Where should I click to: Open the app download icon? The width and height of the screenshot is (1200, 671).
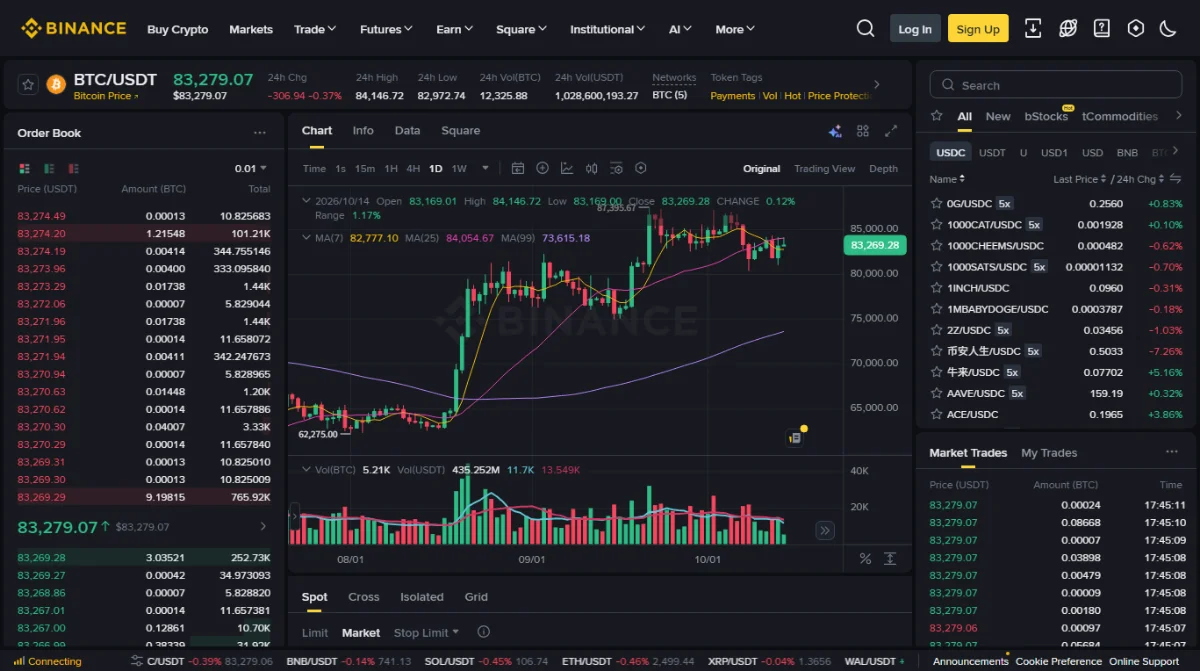(1034, 28)
